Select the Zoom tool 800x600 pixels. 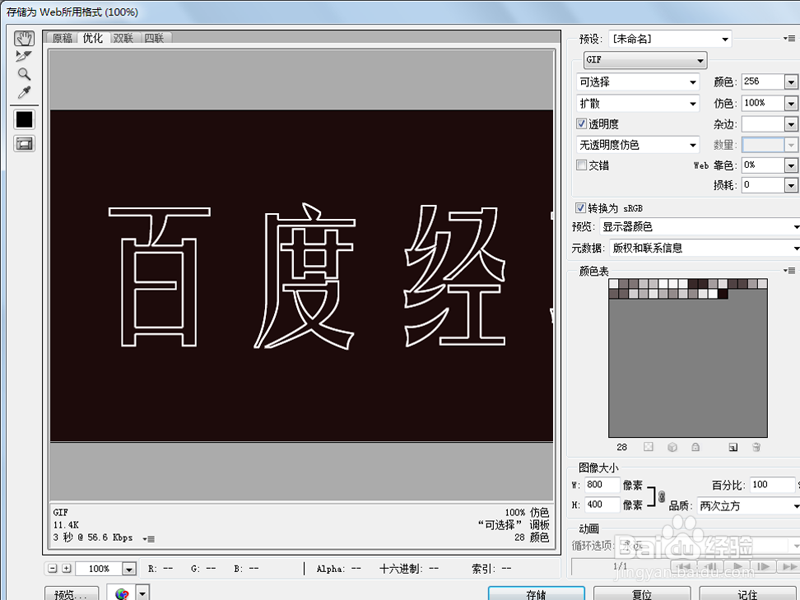point(24,74)
